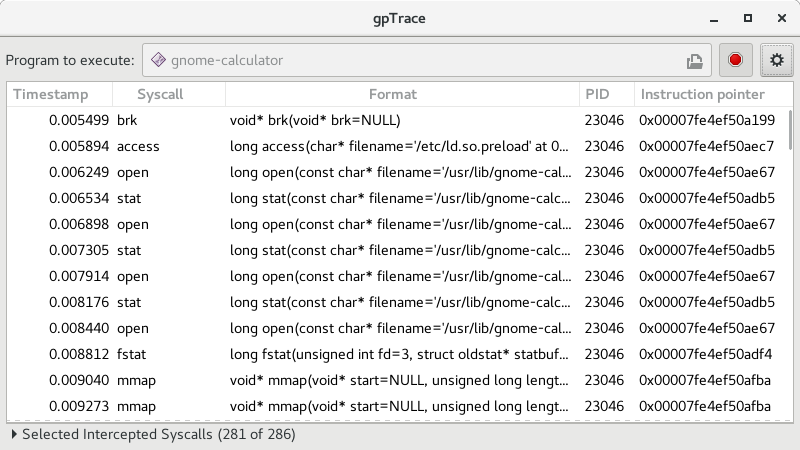Click the '/etc/ld.so.preload' access format cell
Viewport: 800px width, 450px height.
click(x=399, y=146)
